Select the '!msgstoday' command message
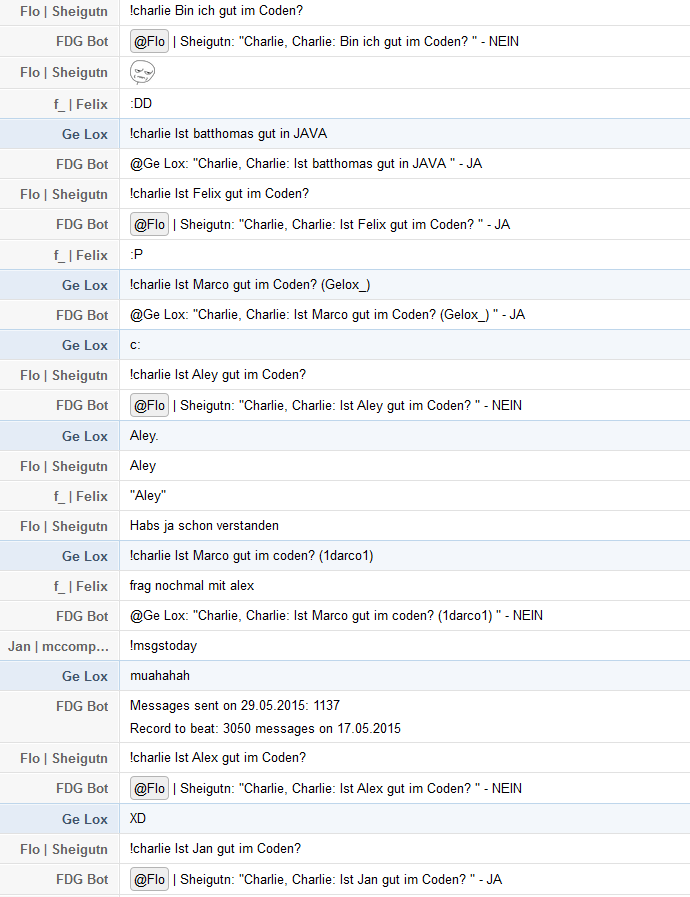Image resolution: width=690 pixels, height=897 pixels. click(x=164, y=646)
